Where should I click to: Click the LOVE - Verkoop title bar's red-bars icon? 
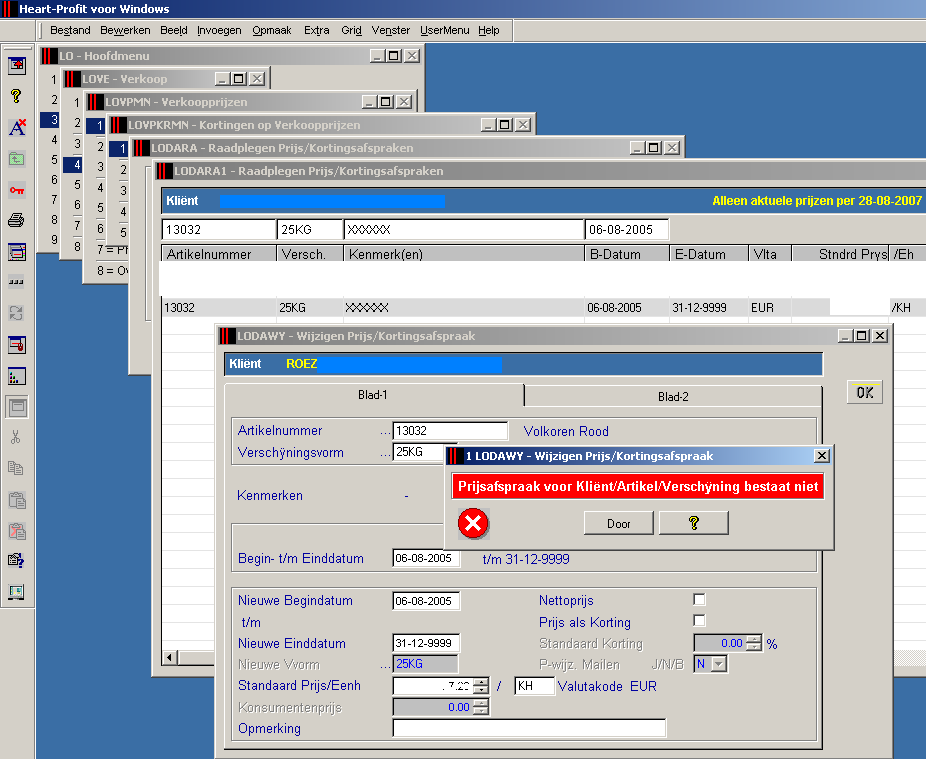[x=72, y=79]
